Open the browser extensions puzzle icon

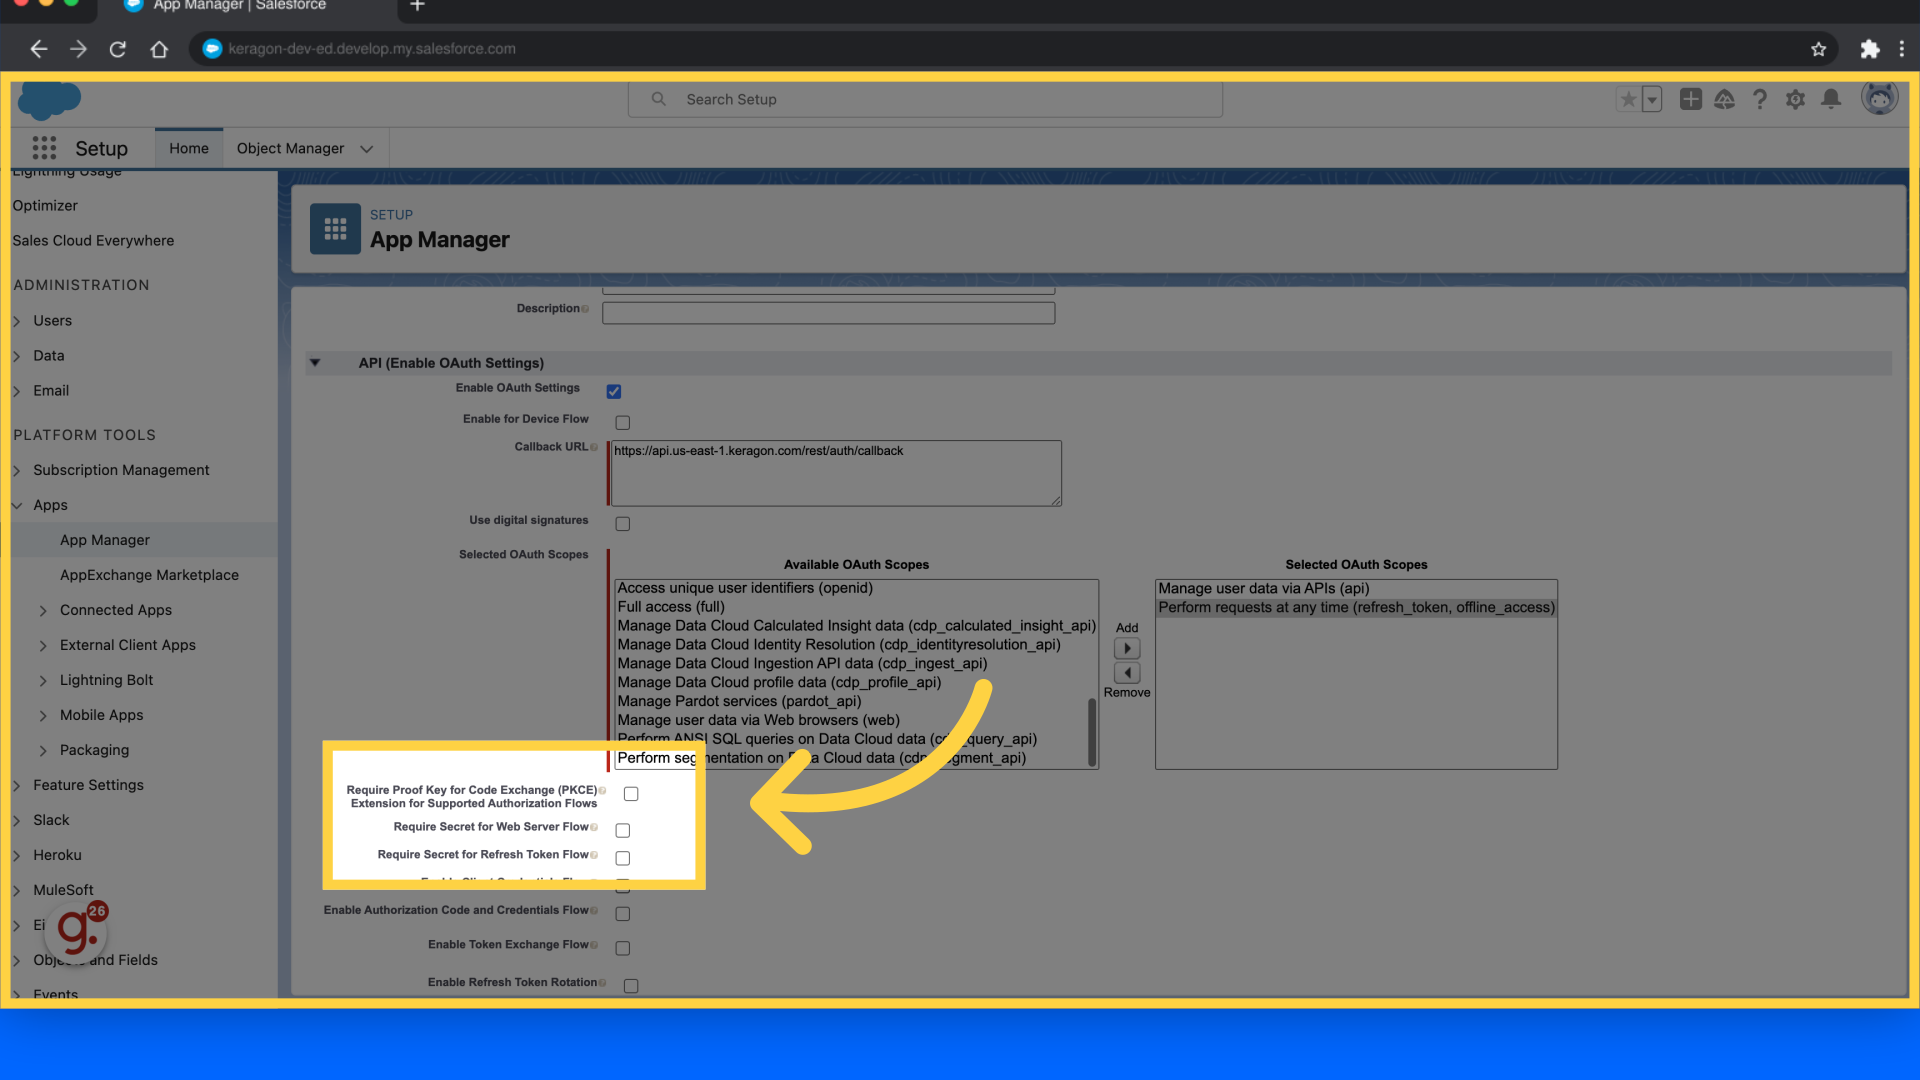pyautogui.click(x=1869, y=49)
